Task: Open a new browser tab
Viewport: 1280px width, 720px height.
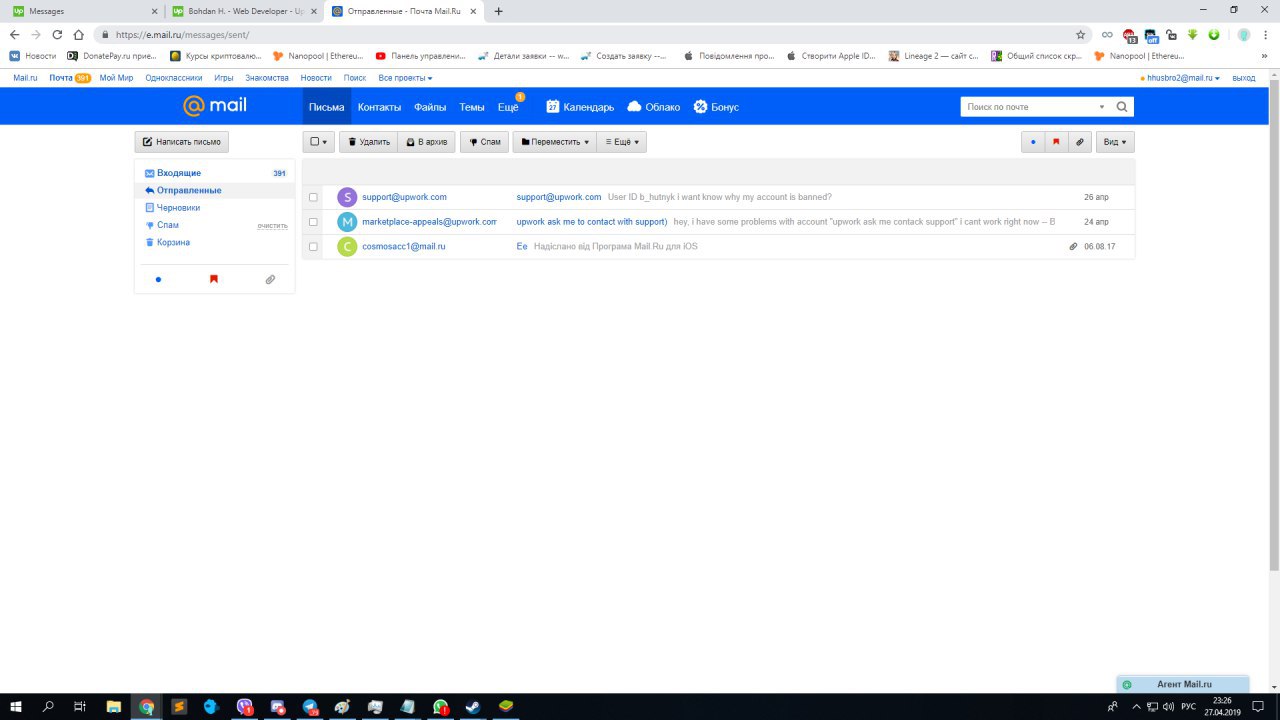Action: 499,11
